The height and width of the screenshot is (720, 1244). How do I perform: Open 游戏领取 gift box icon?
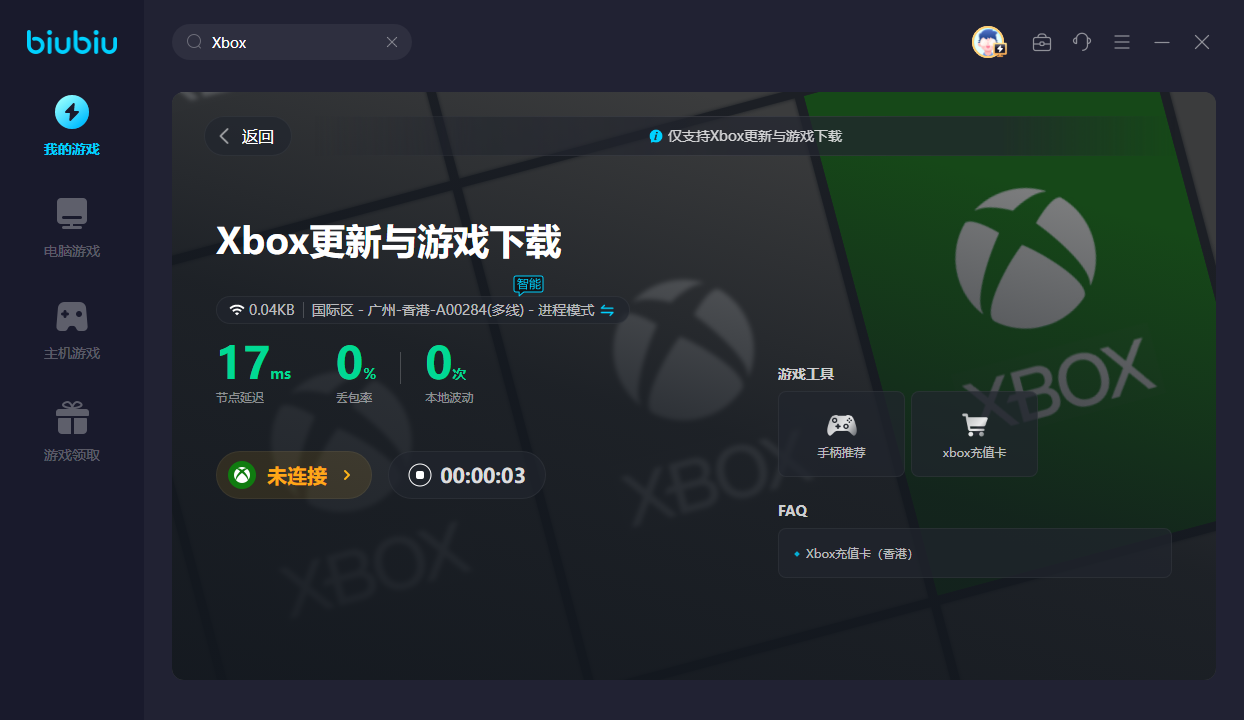pyautogui.click(x=72, y=418)
